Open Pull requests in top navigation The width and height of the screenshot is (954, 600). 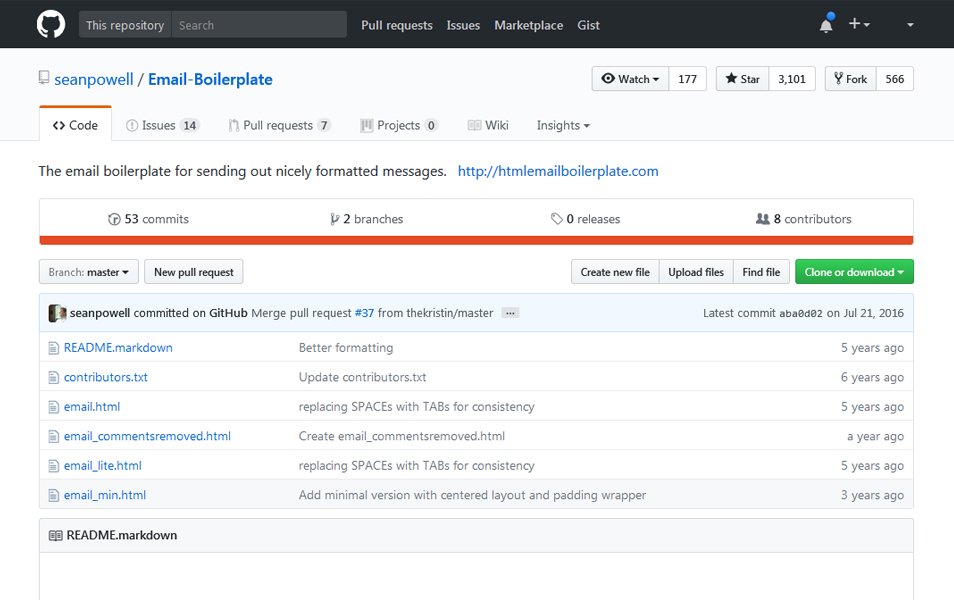(397, 25)
